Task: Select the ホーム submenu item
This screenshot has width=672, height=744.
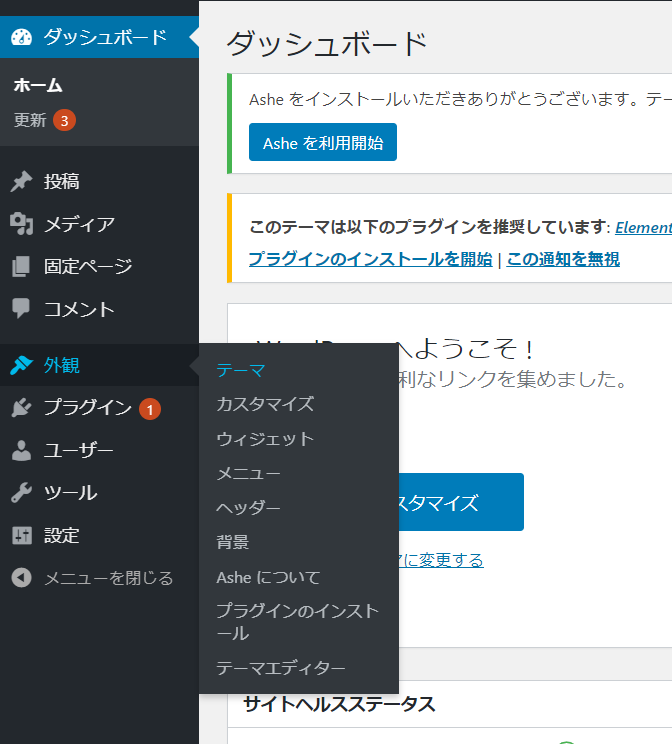Action: click(x=38, y=85)
